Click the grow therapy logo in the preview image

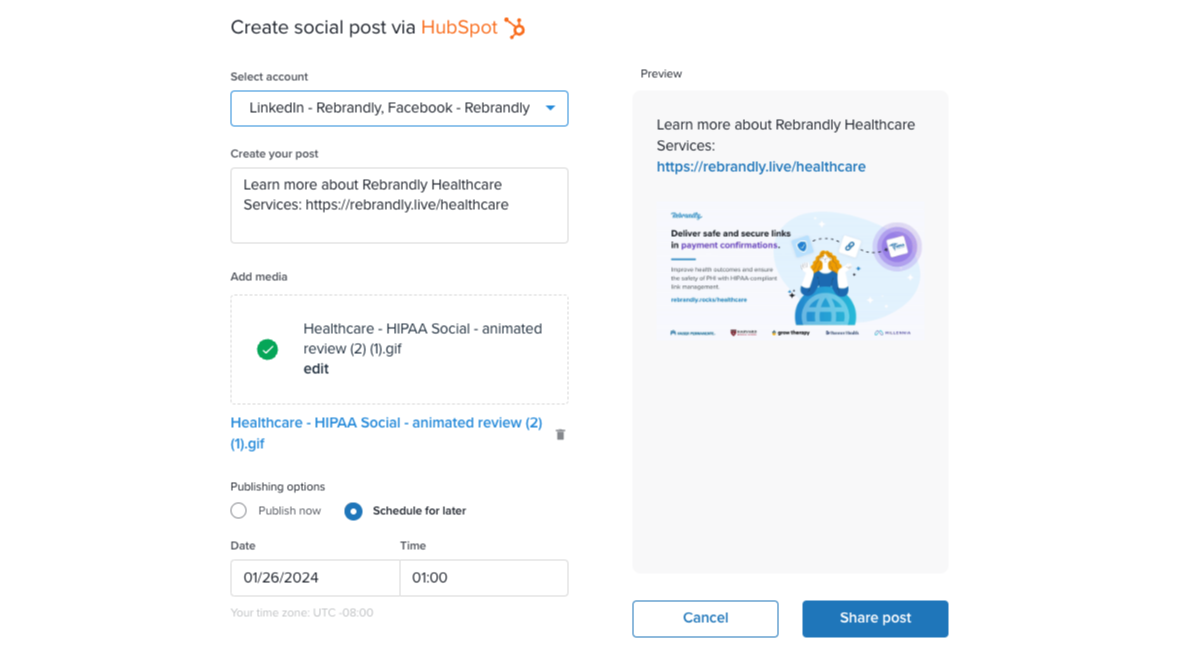coord(790,332)
